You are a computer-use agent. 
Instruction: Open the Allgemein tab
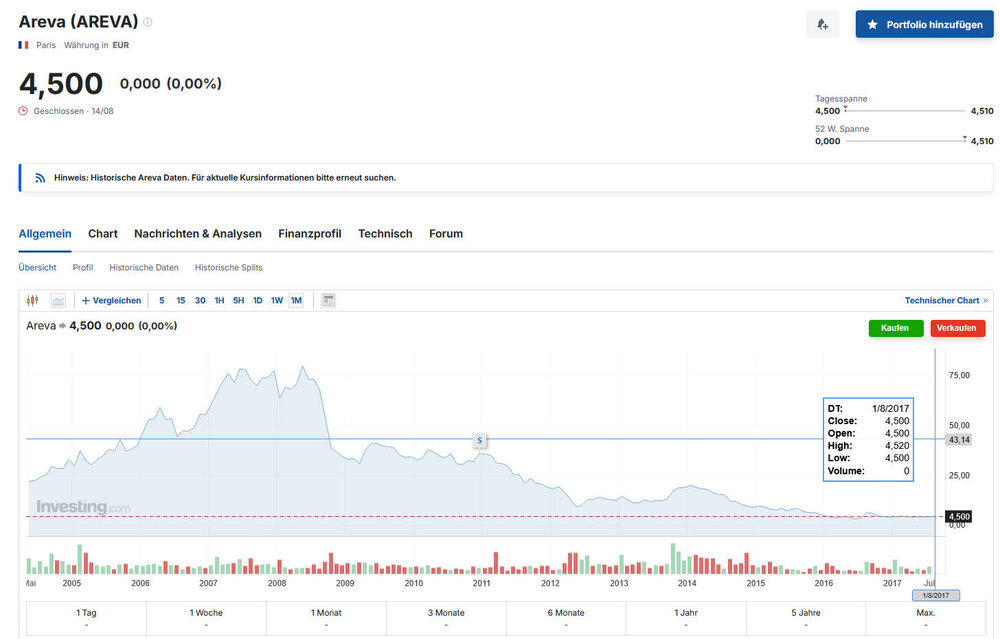click(x=45, y=233)
